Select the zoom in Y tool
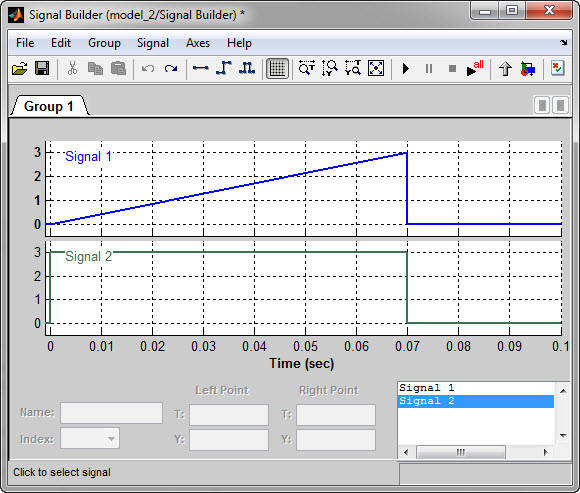 click(330, 68)
